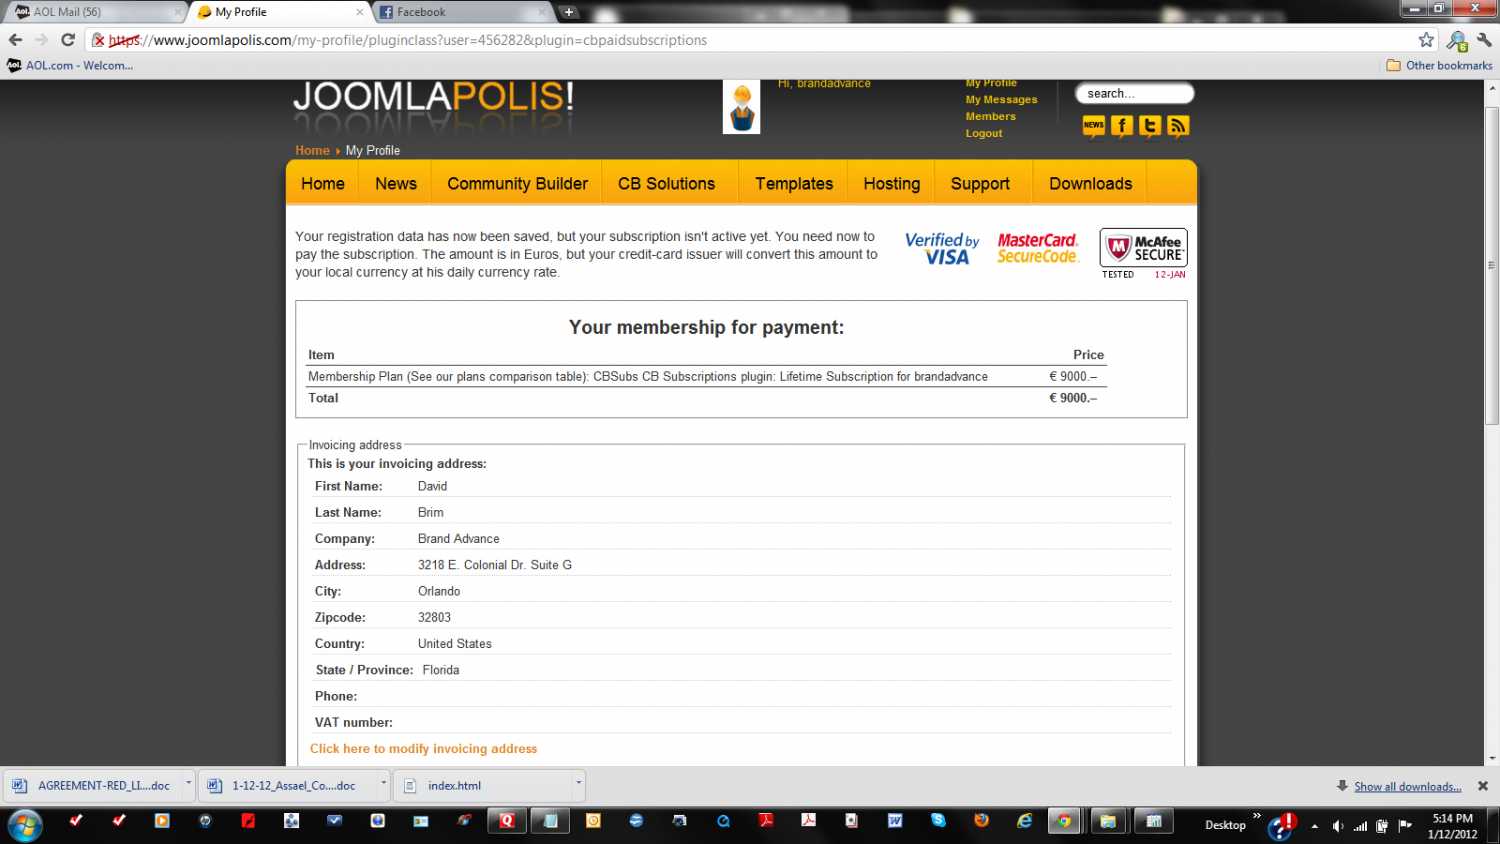Click the broken https security warning icon
Viewport: 1500px width, 844px height.
tap(98, 40)
